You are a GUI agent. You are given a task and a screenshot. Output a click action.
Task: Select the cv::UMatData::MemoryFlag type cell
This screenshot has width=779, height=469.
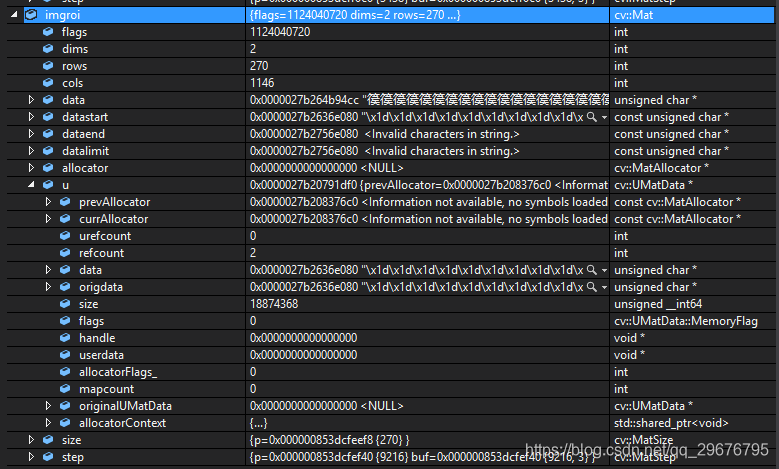tap(686, 321)
